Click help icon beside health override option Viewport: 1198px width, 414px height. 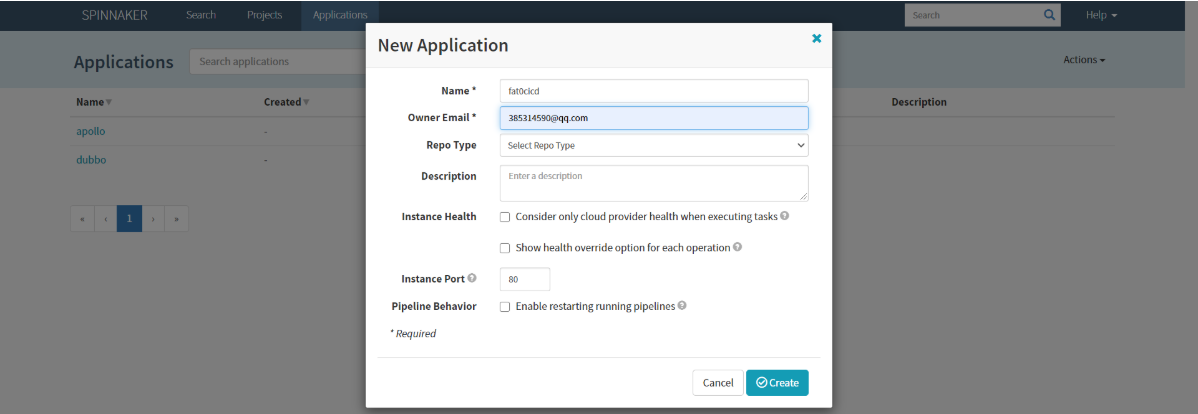click(x=737, y=247)
